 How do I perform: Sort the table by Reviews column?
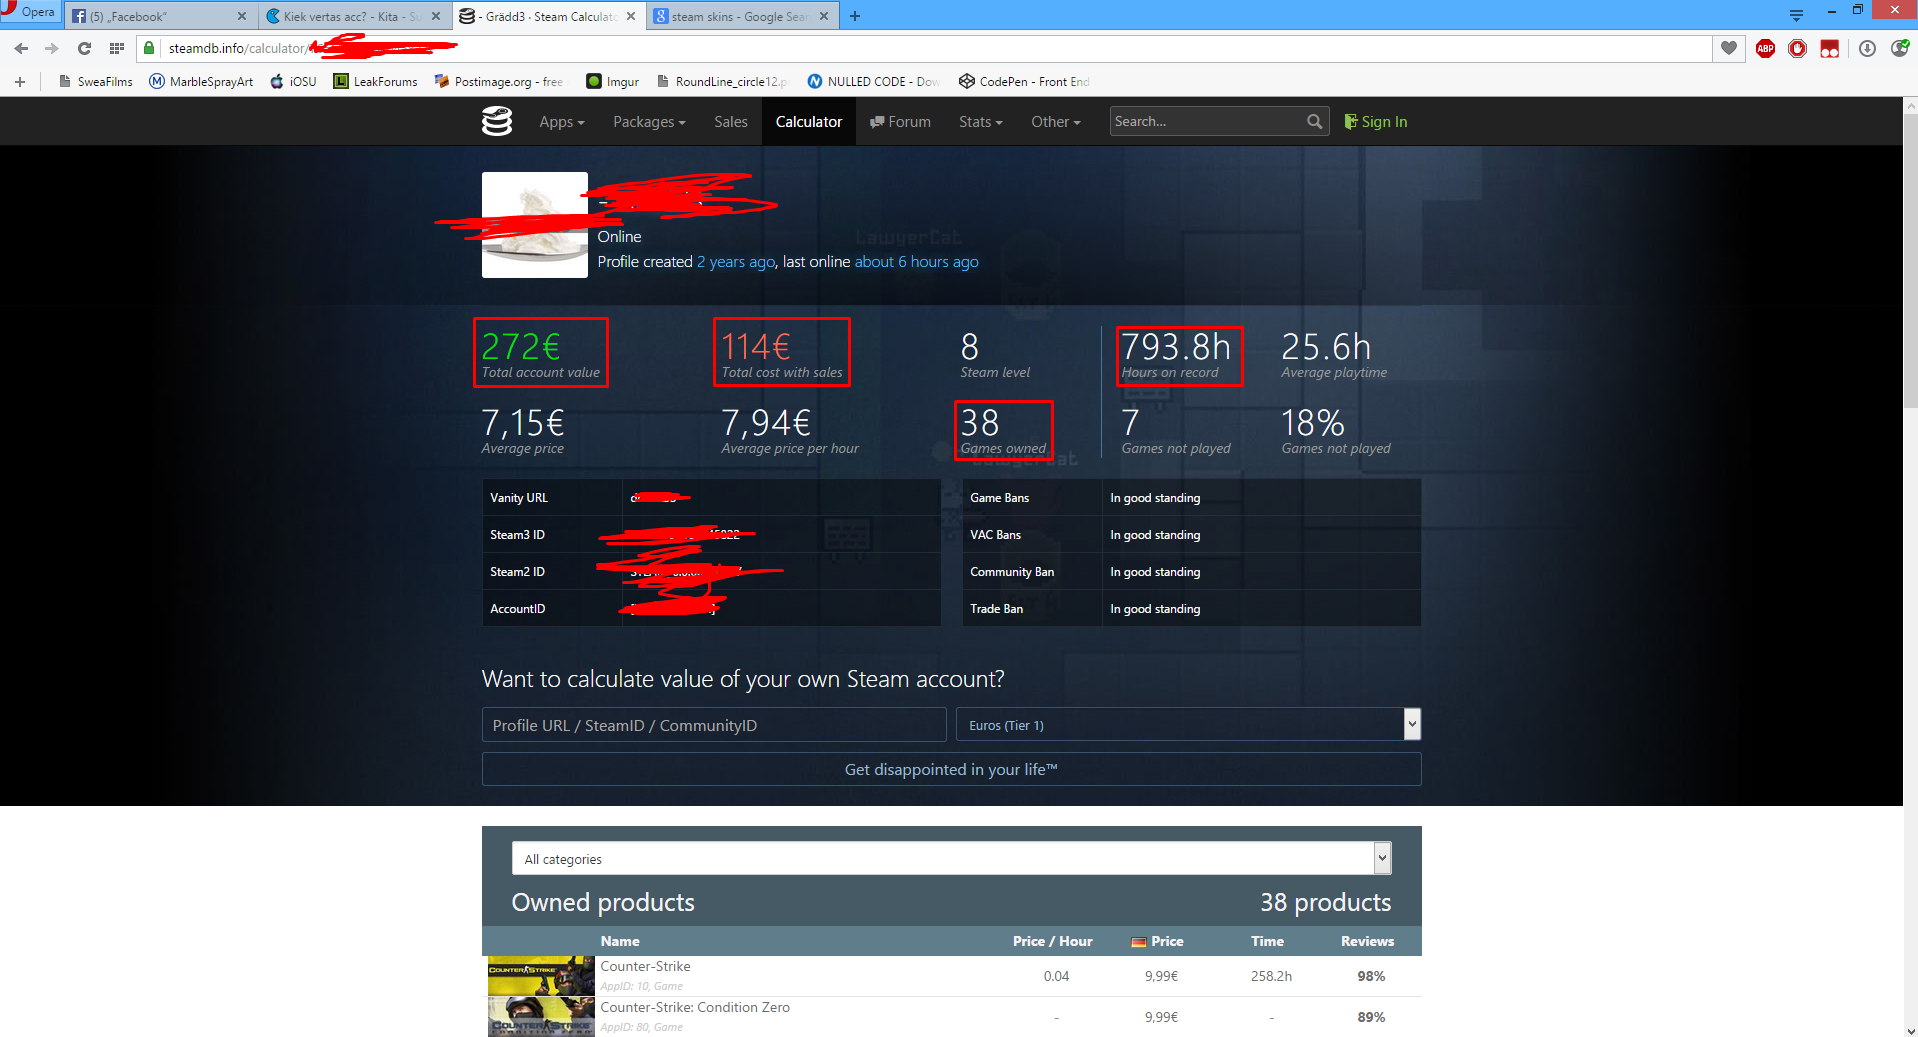point(1367,941)
